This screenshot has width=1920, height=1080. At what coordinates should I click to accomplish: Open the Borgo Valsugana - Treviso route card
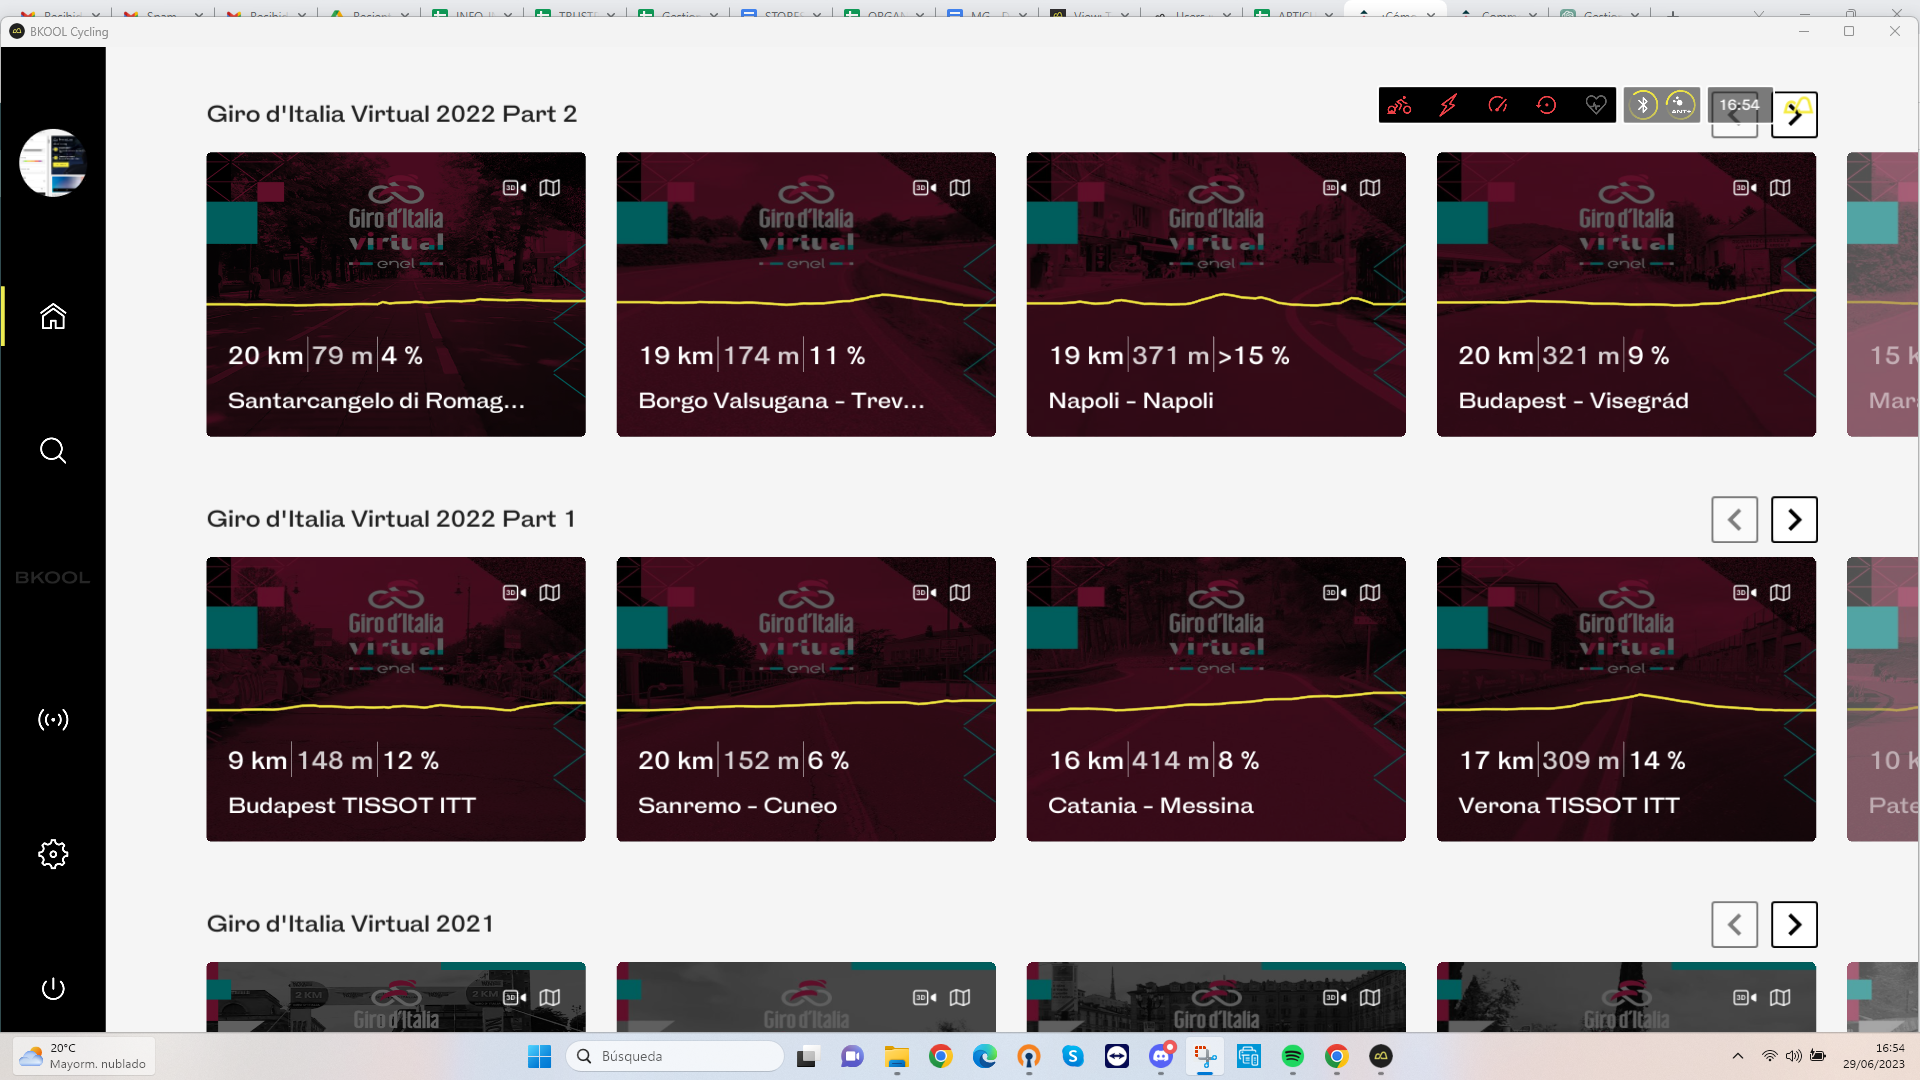click(x=806, y=294)
